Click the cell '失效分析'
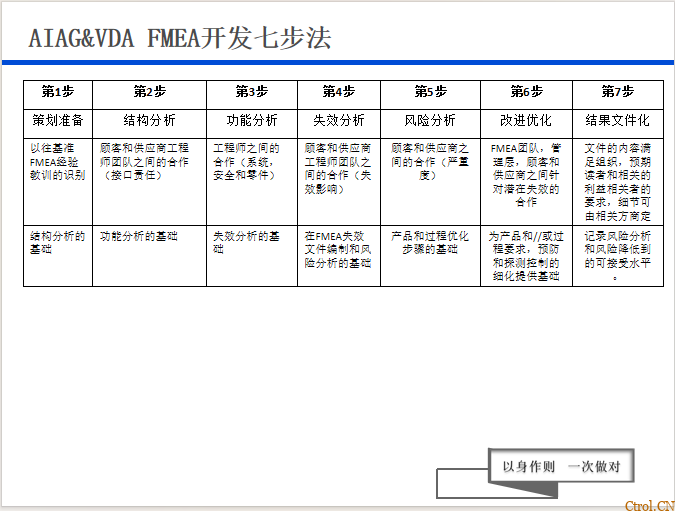 point(339,124)
